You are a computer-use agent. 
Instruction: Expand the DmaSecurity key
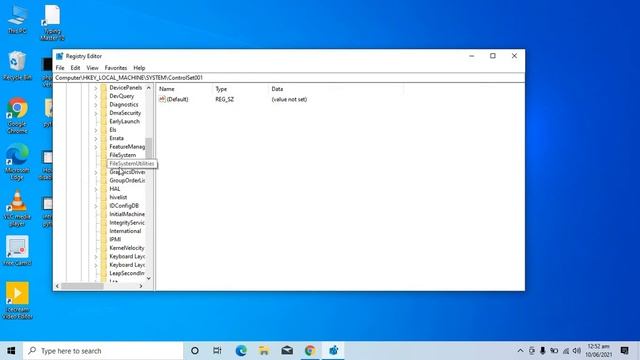coord(96,113)
